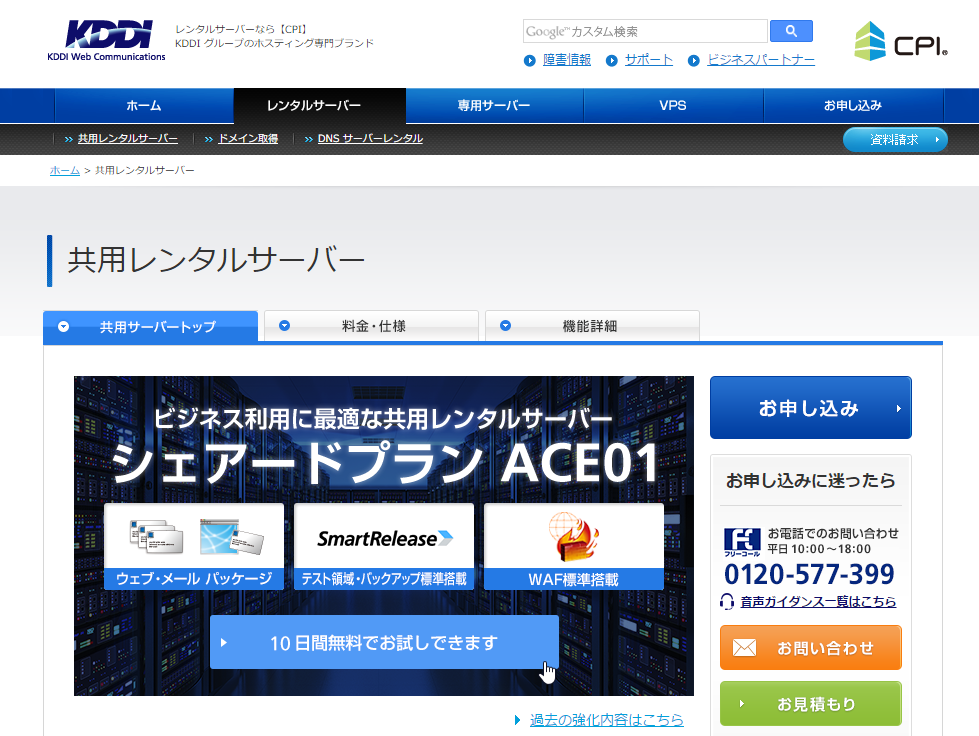Click the SmartRelease feature tile
Viewport: 979px width, 736px height.
coord(384,546)
